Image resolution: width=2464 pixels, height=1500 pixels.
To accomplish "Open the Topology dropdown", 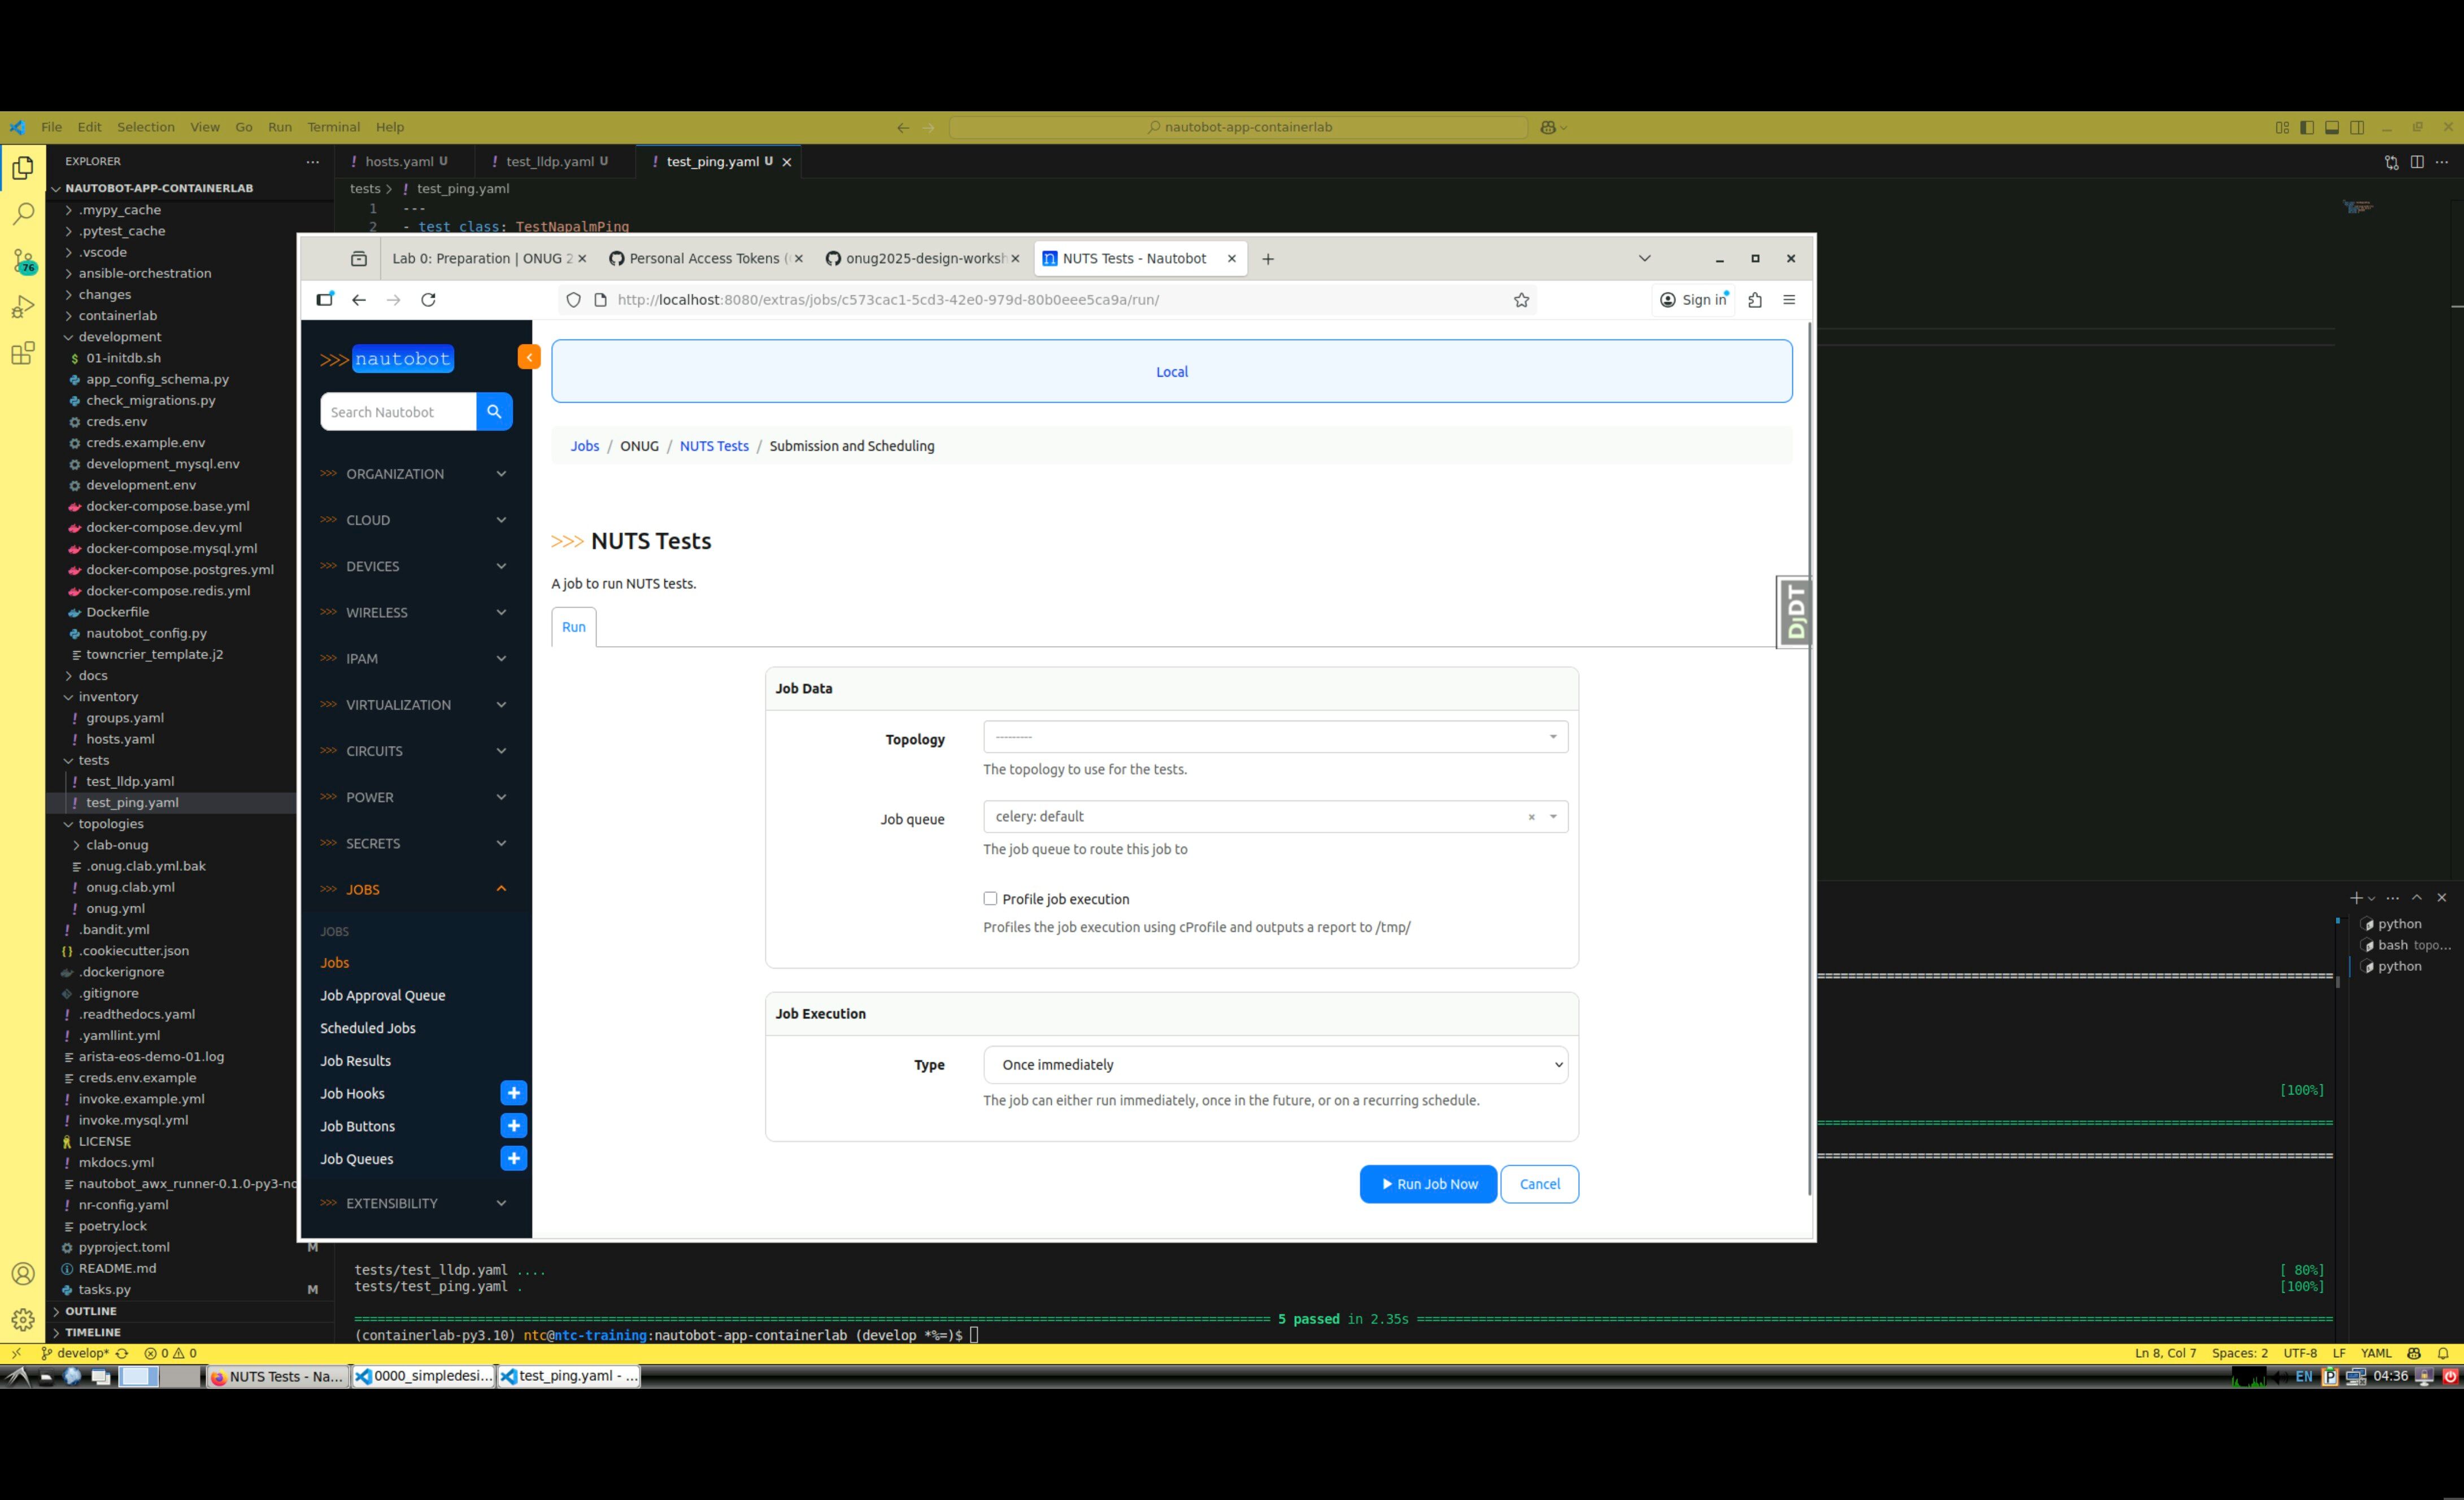I will click(x=1274, y=737).
